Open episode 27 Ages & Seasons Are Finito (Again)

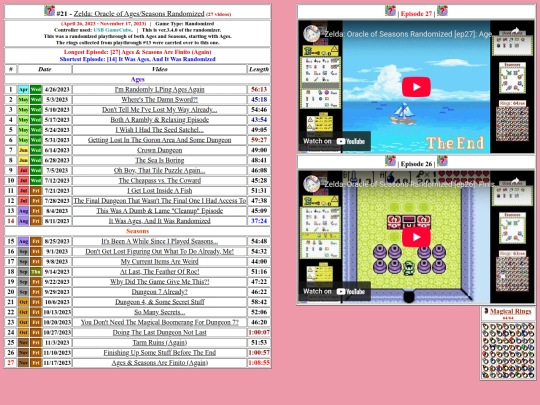click(x=159, y=363)
